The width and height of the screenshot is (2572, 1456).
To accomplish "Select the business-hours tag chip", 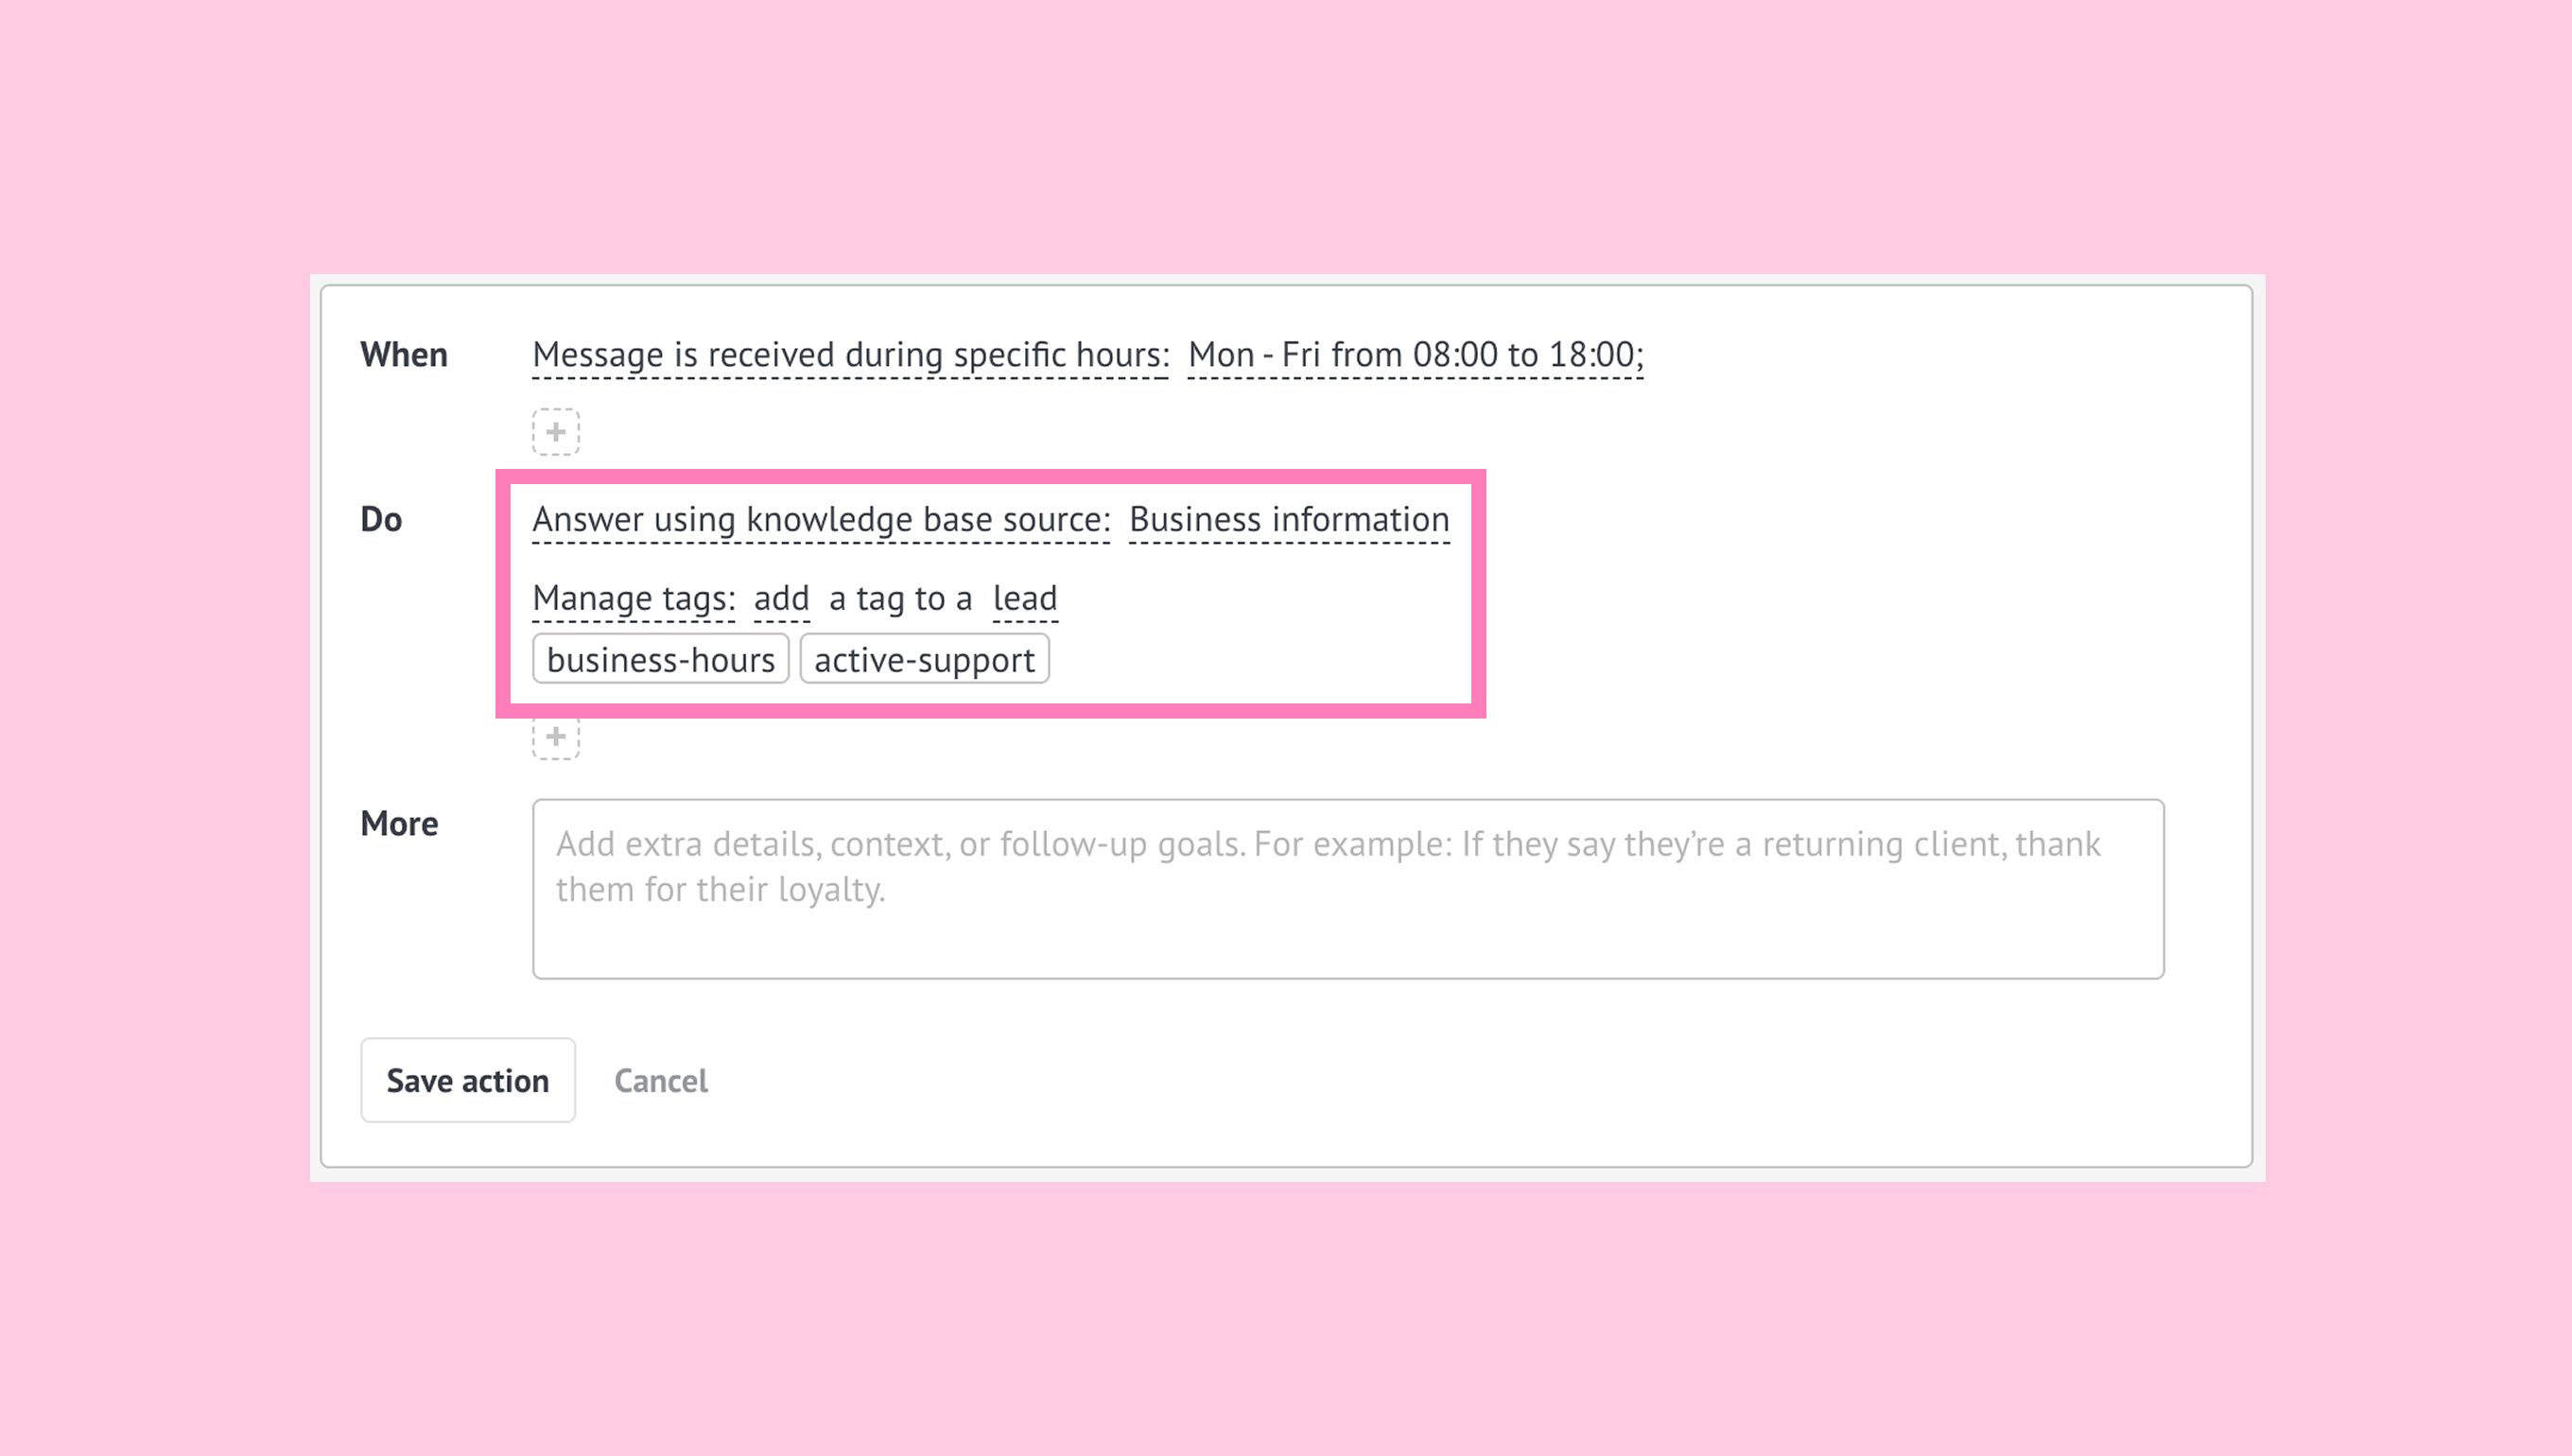I will click(x=660, y=660).
